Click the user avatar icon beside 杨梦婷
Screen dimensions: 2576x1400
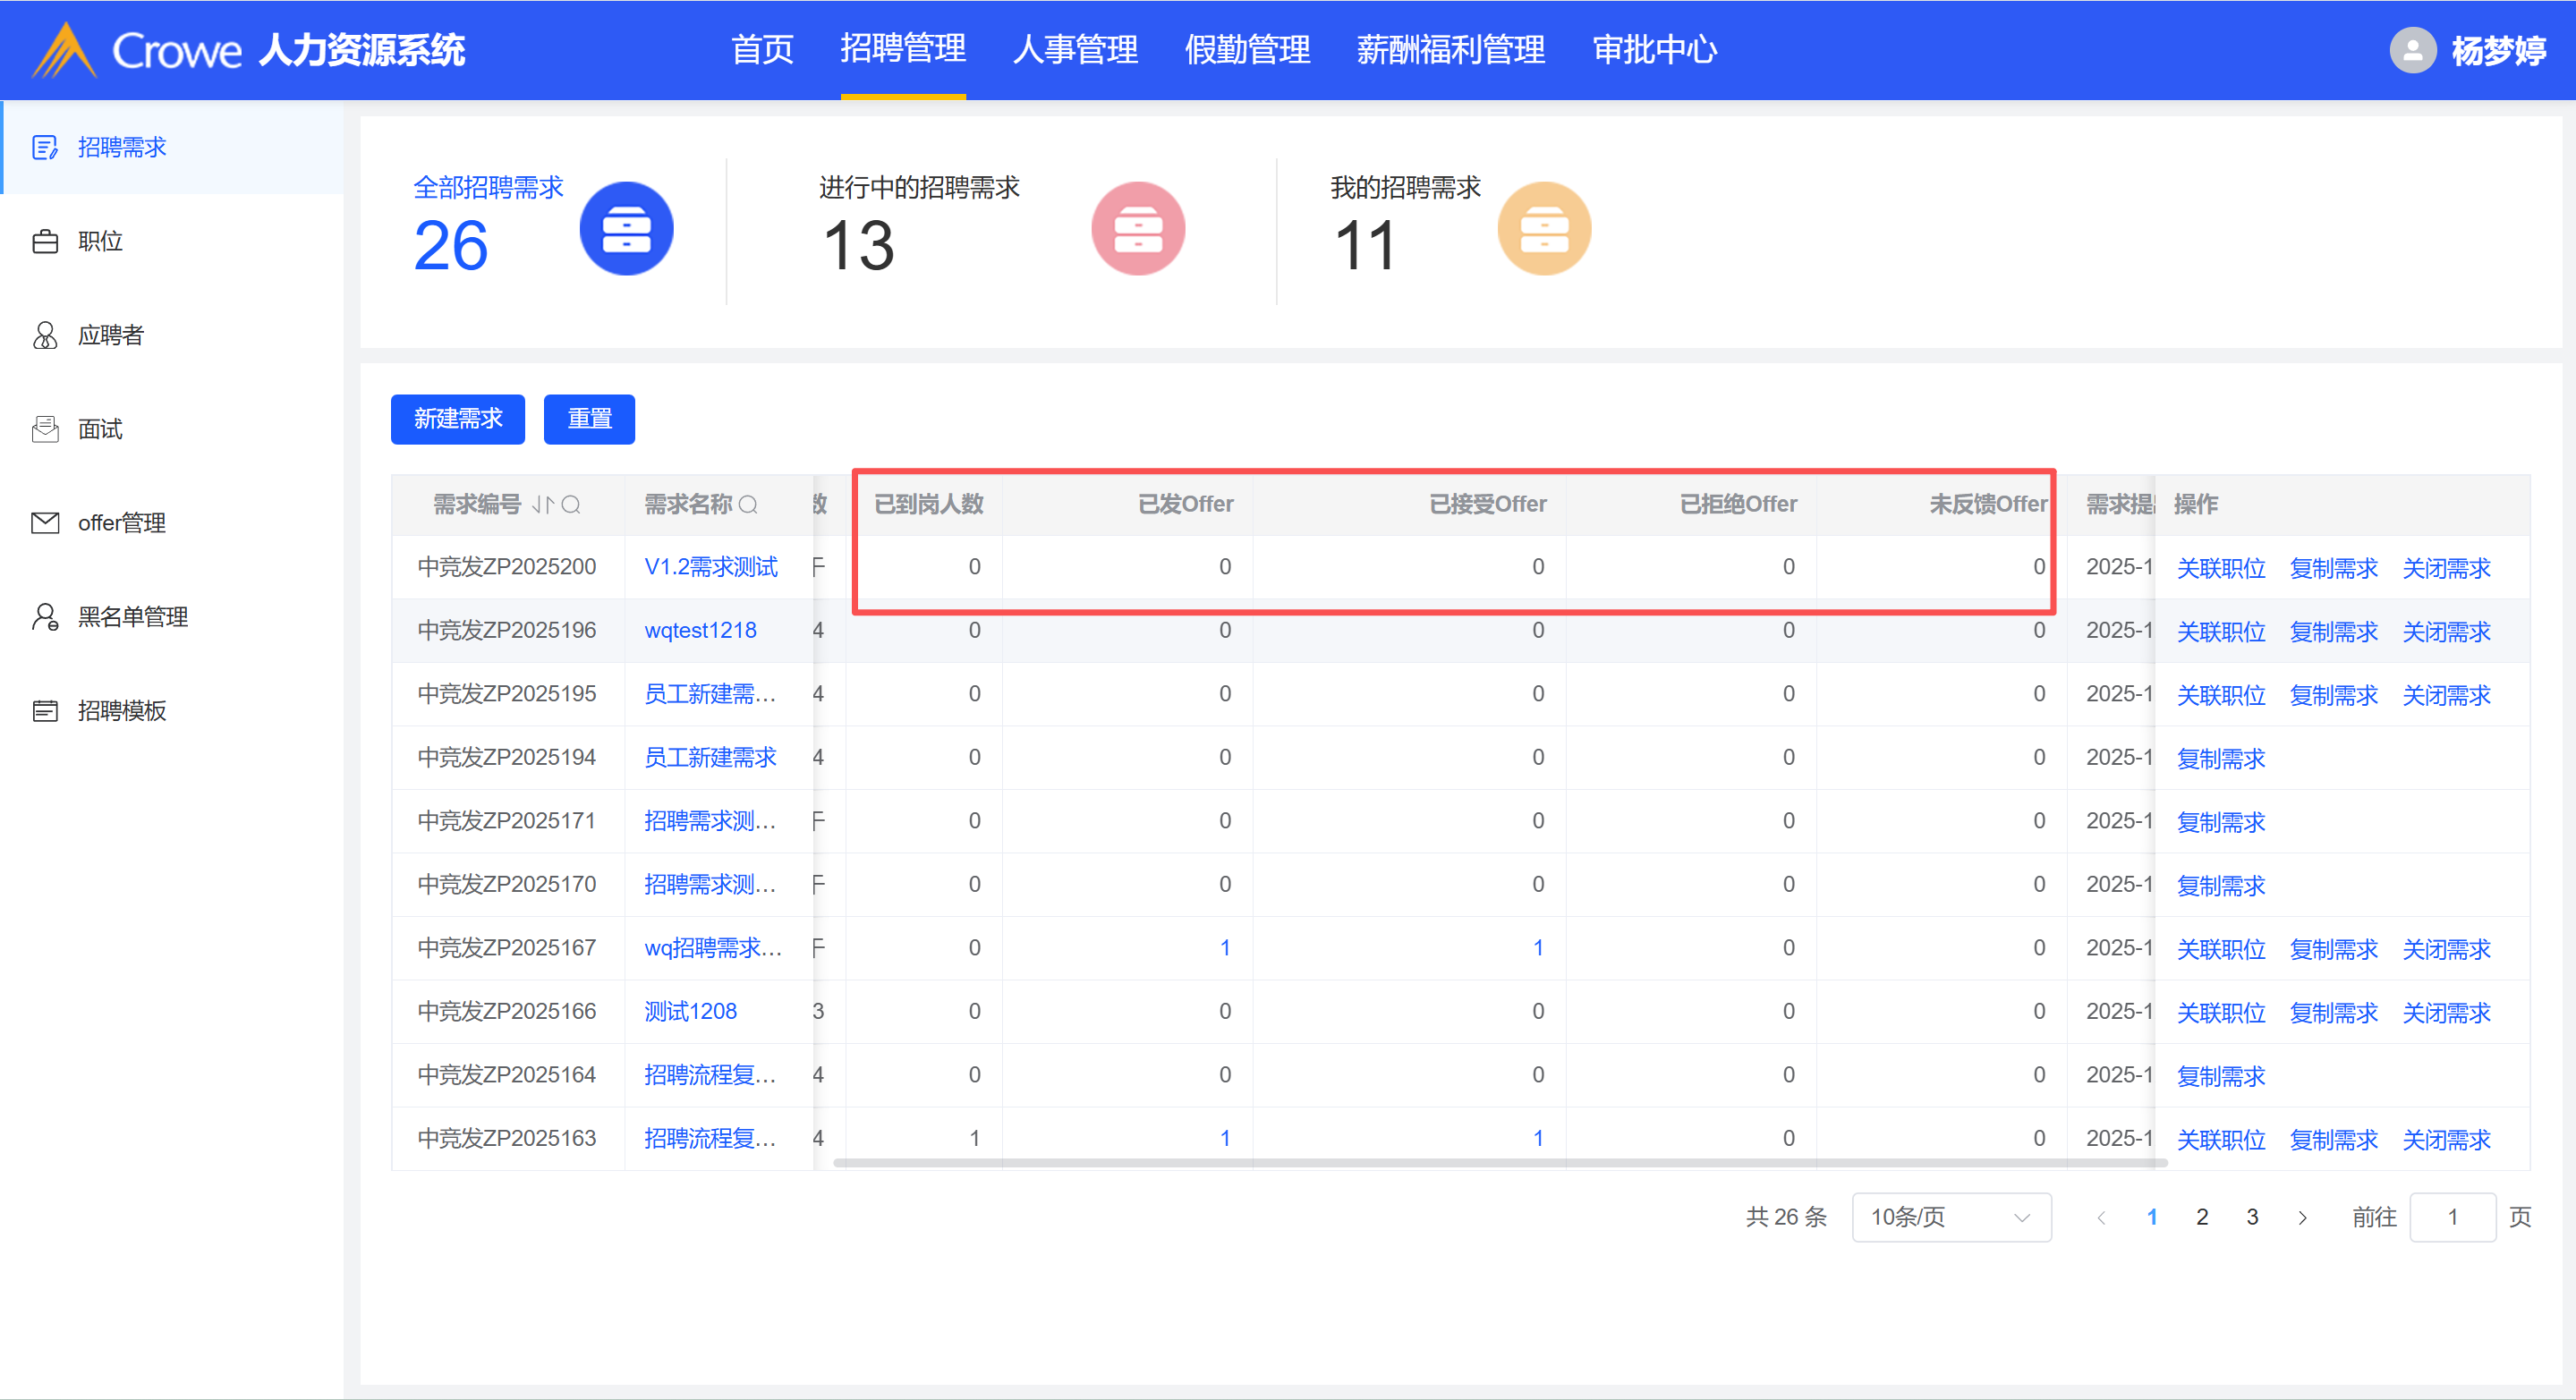(2411, 50)
